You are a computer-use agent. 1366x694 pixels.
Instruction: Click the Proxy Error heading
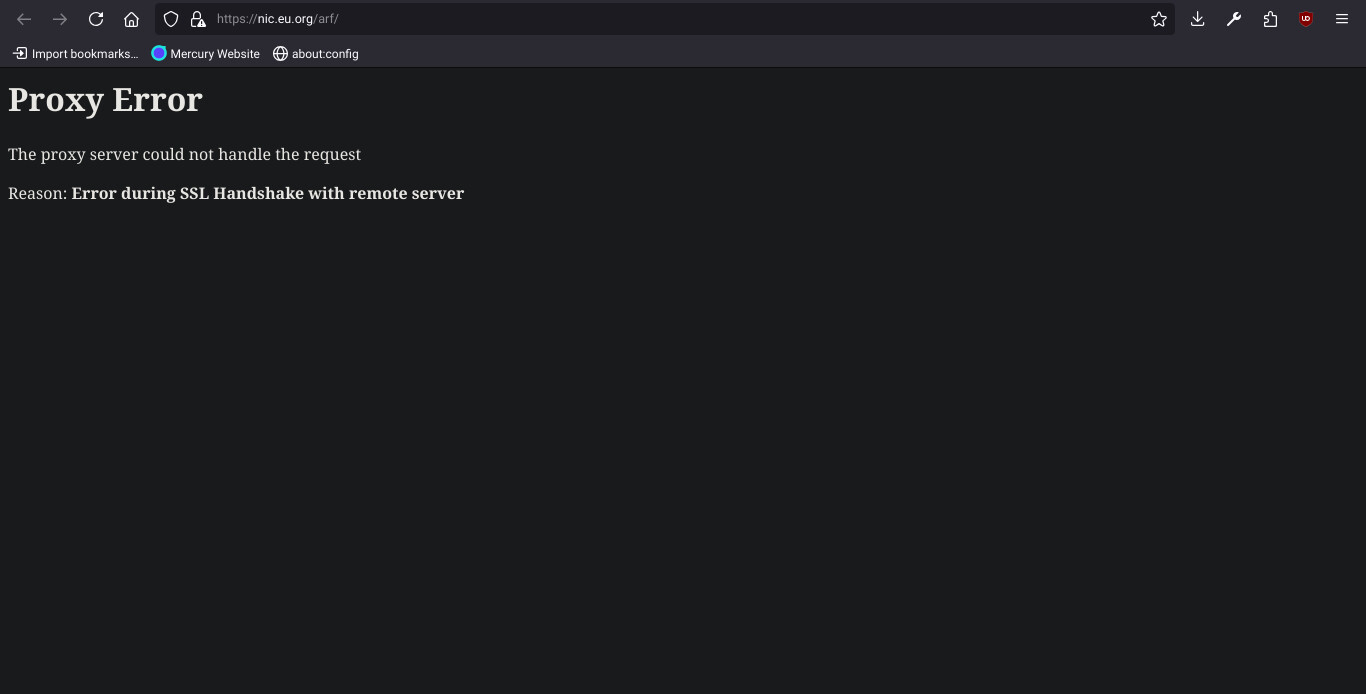pyautogui.click(x=105, y=99)
